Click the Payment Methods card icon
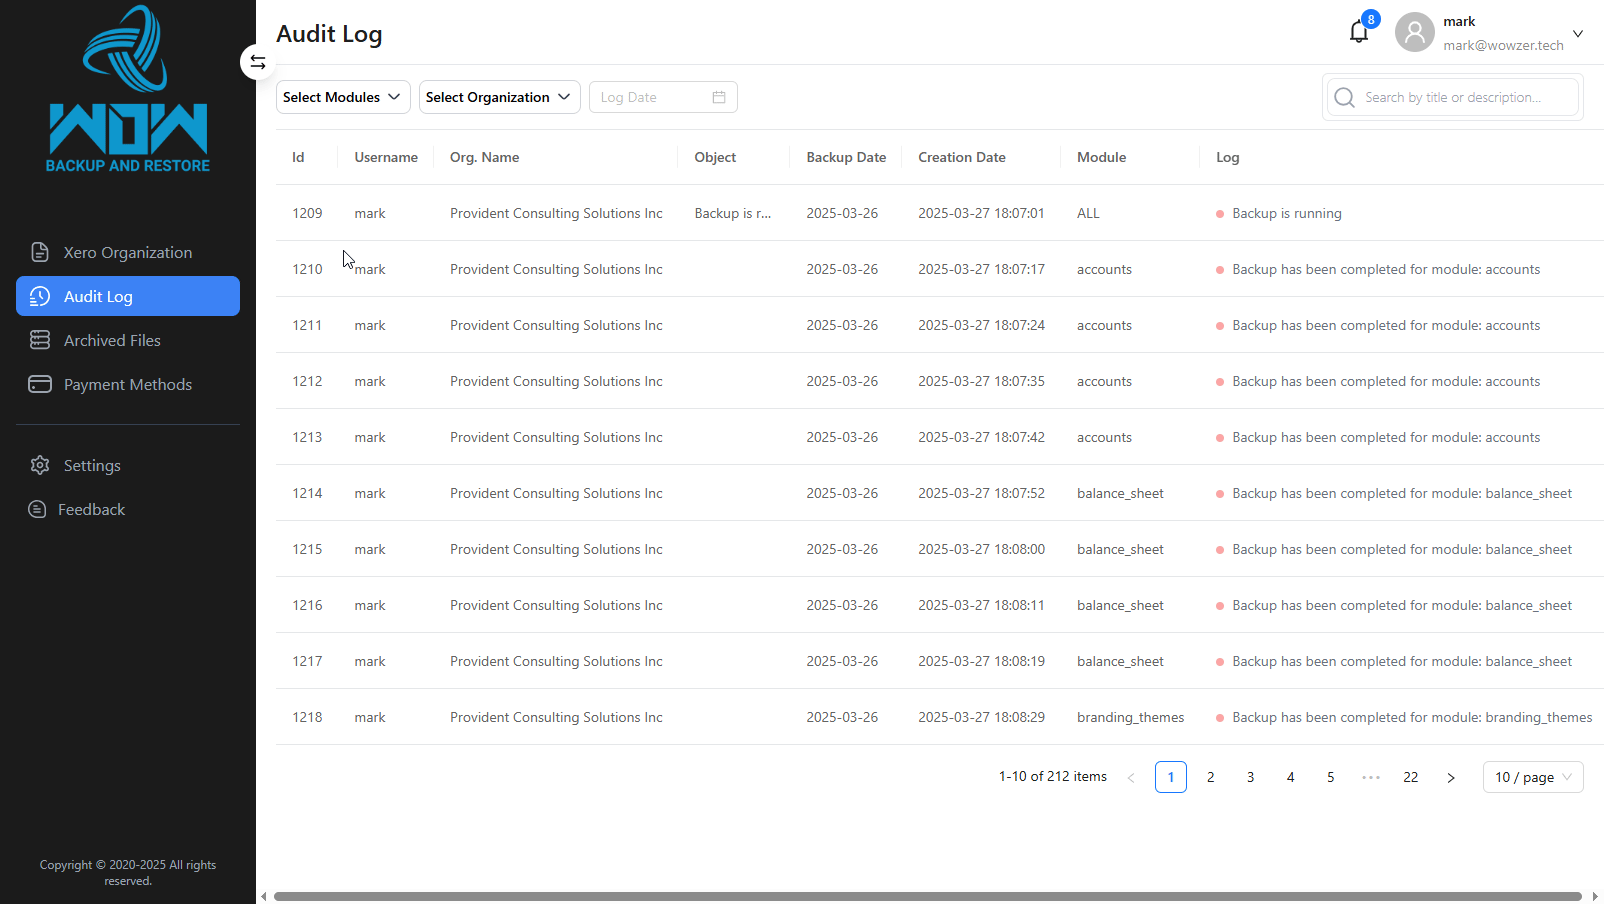Viewport: 1604px width, 904px height. [40, 384]
